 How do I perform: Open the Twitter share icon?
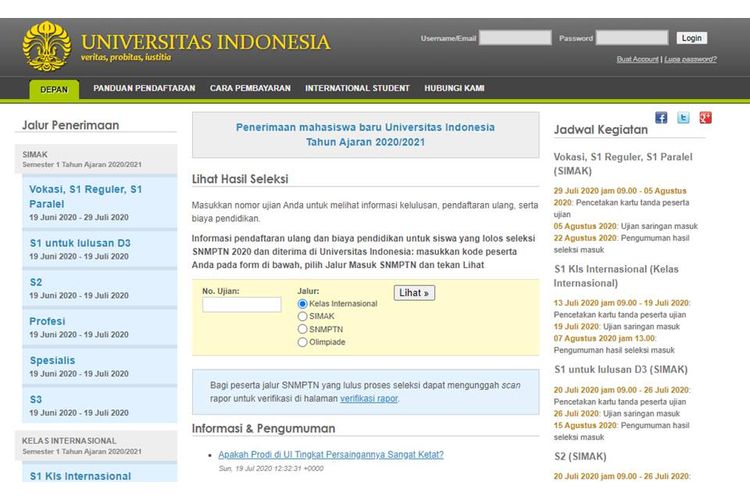coord(683,118)
